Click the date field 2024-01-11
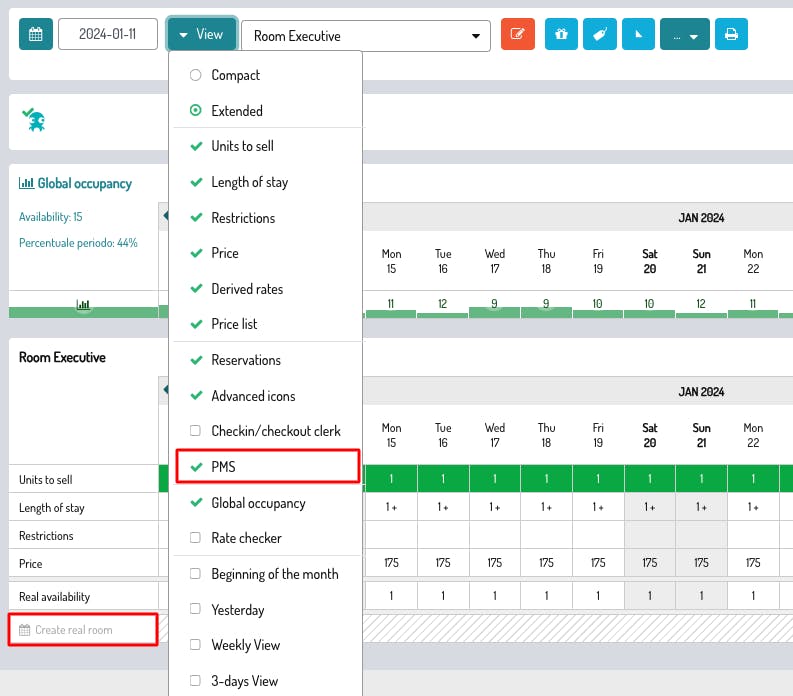793x696 pixels. [108, 34]
